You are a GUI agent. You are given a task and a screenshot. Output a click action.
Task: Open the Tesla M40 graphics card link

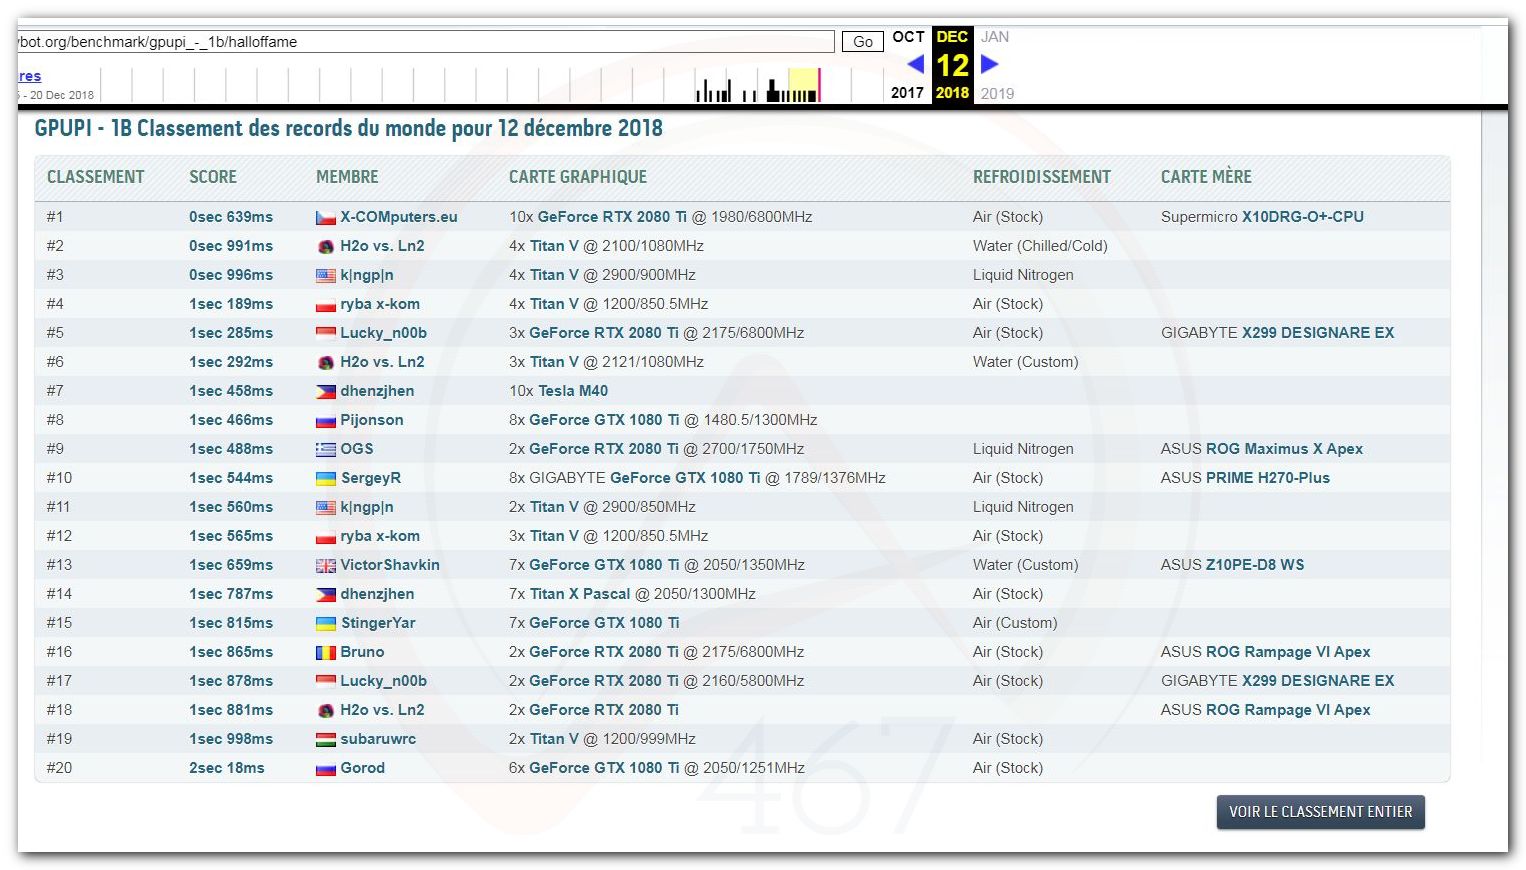(573, 391)
